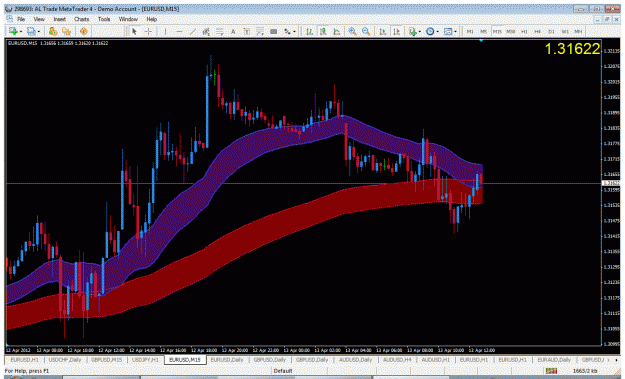The image size is (625, 379).
Task: Select the M15 timeframe button
Action: [497, 31]
